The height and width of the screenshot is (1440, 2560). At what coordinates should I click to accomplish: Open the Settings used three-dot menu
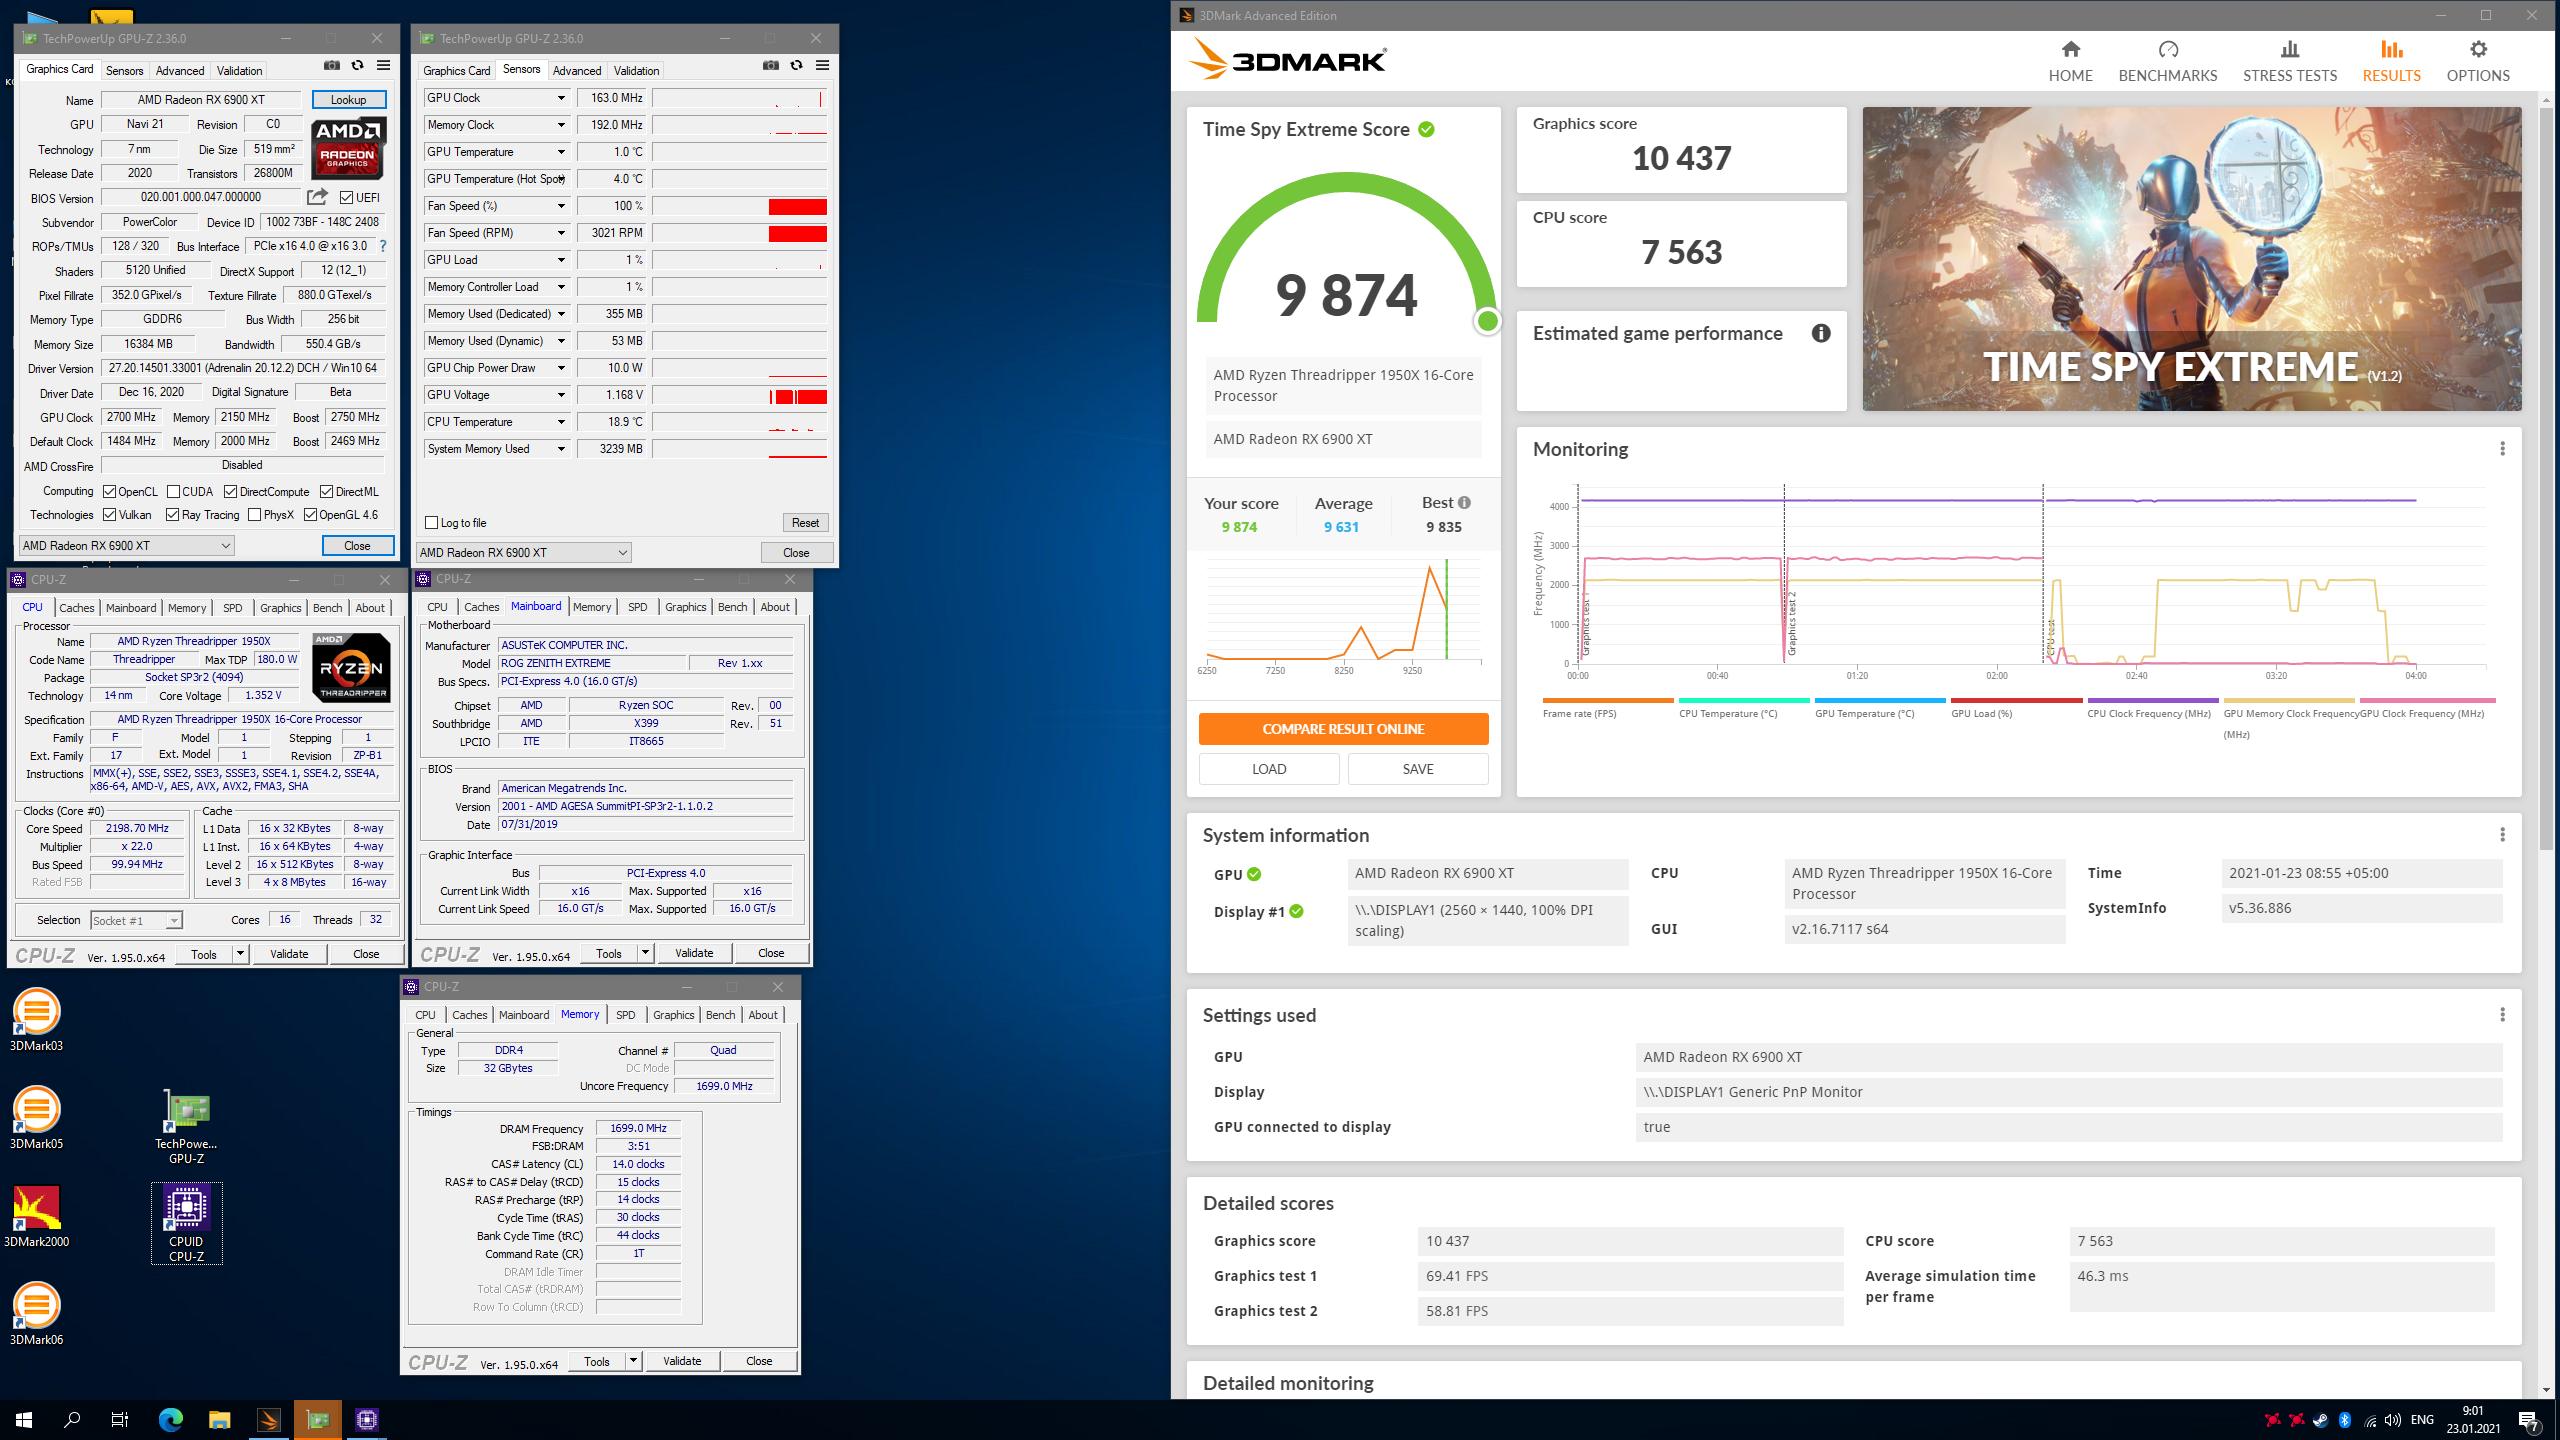[2502, 1015]
